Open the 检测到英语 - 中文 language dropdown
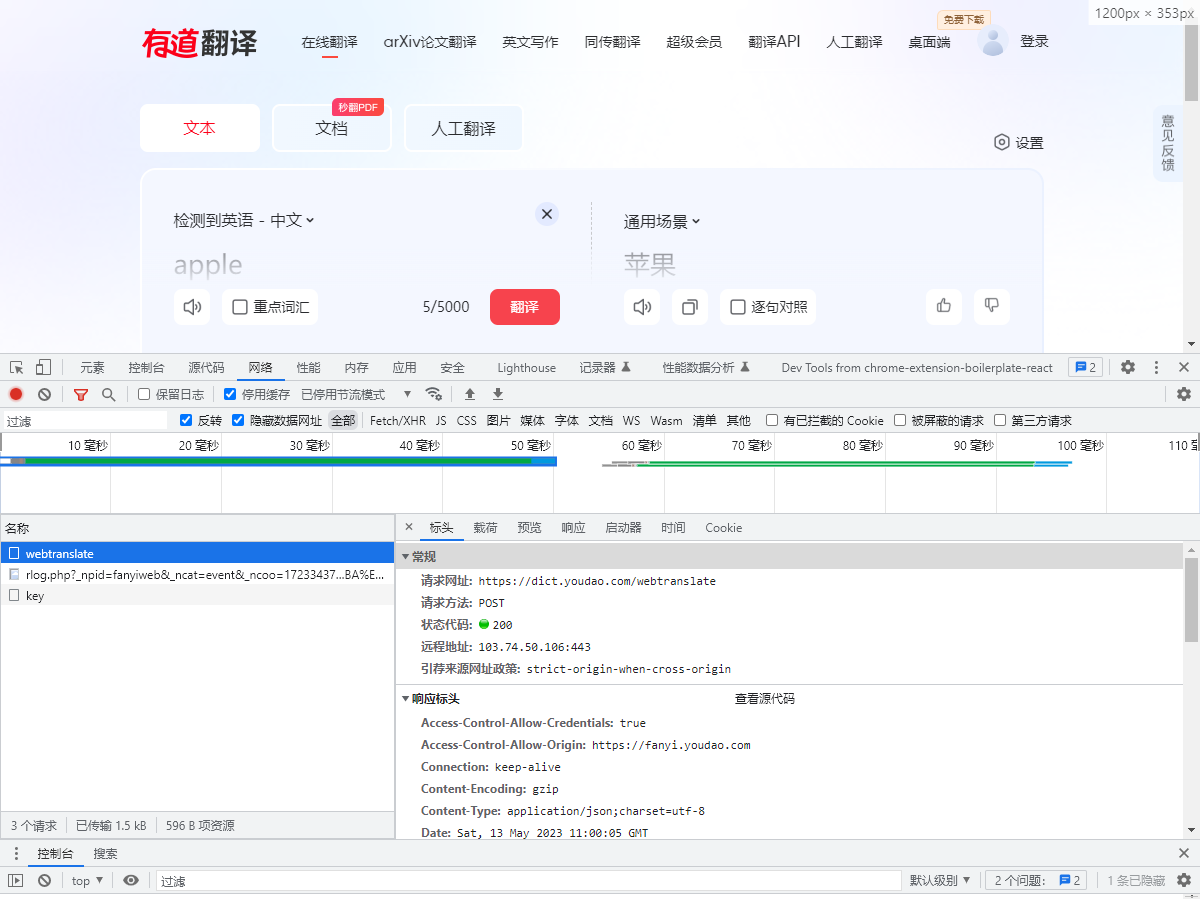This screenshot has height=899, width=1200. tap(244, 220)
